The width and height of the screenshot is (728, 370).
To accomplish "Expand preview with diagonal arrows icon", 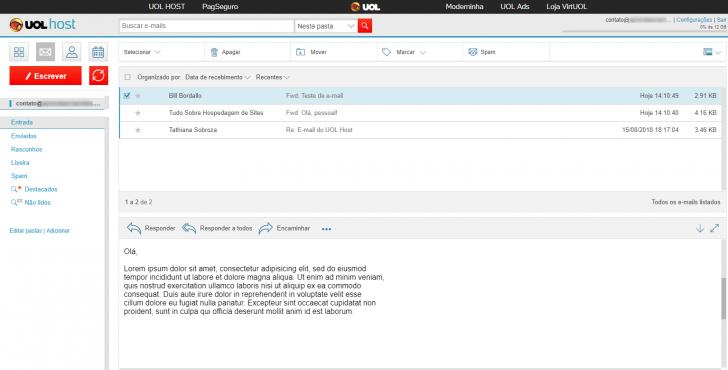I will click(715, 228).
